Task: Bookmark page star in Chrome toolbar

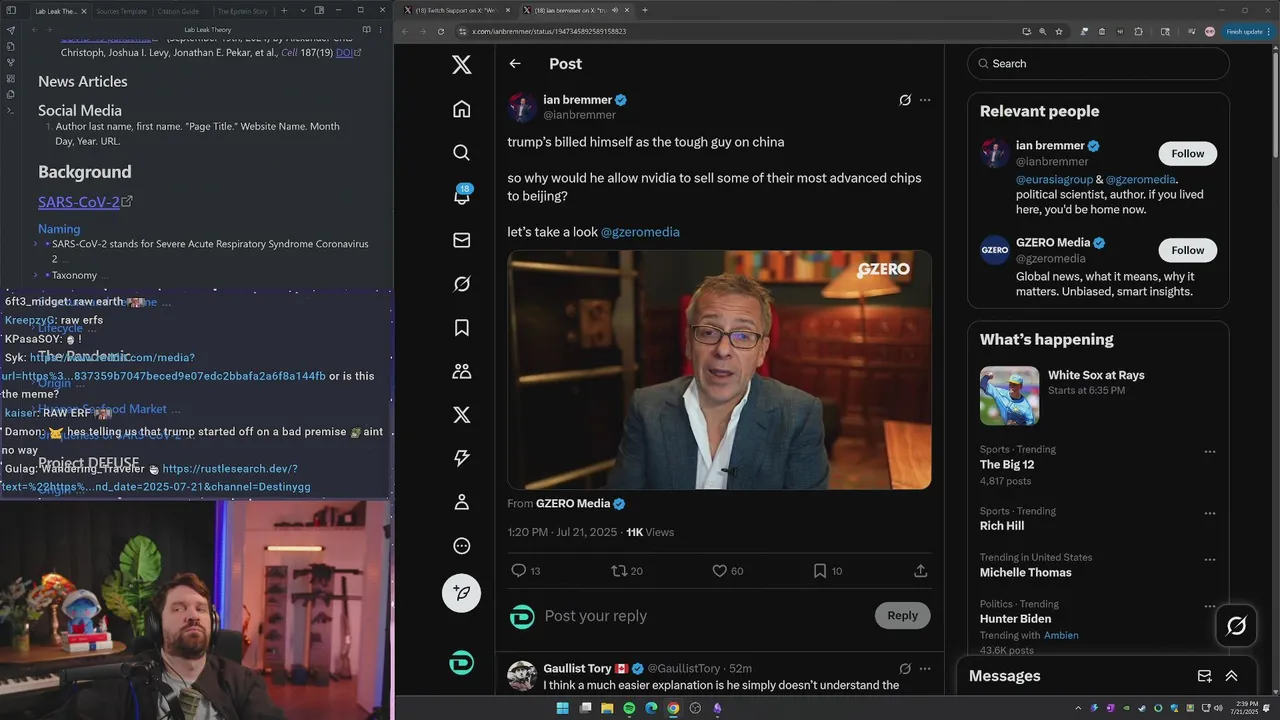Action: [x=1059, y=31]
